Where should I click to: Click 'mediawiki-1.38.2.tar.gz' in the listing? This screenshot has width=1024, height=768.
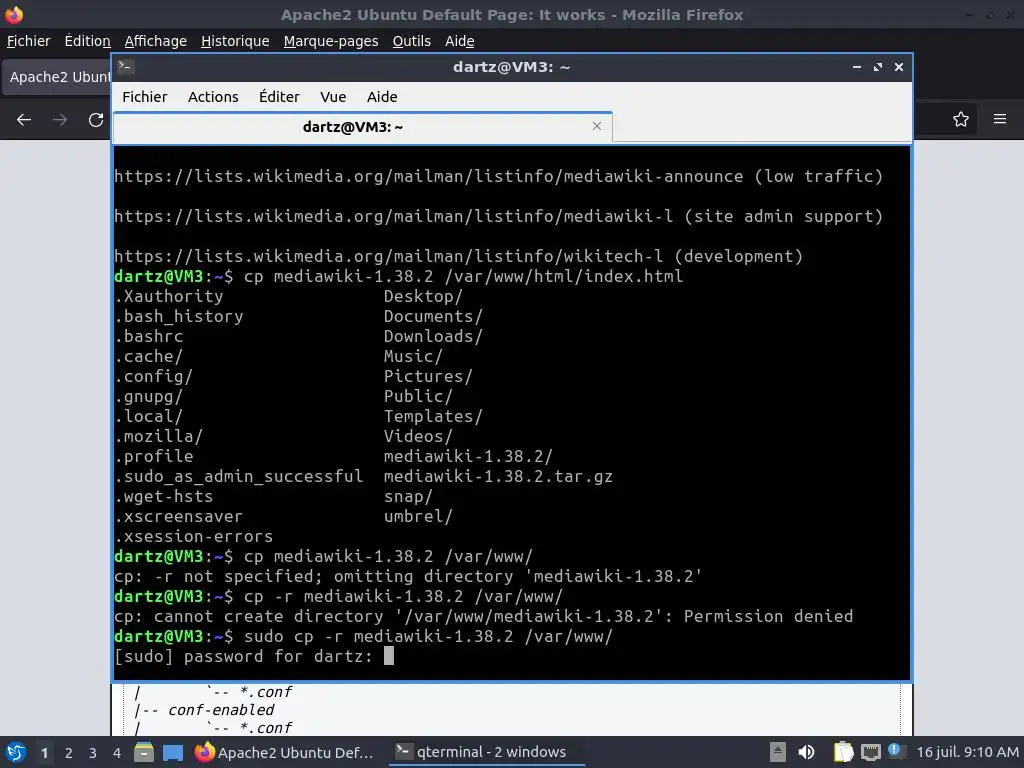pyautogui.click(x=498, y=476)
